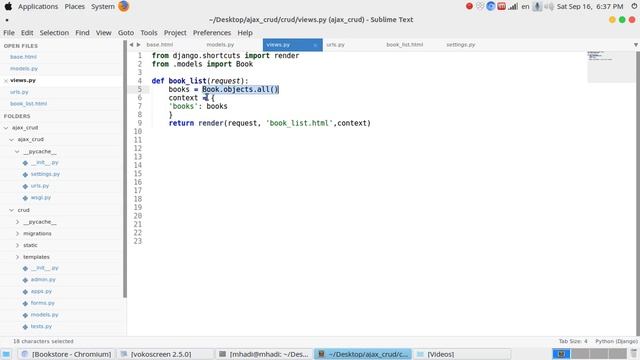Collapse the crud folder
This screenshot has height=360, width=640.
pyautogui.click(x=12, y=210)
